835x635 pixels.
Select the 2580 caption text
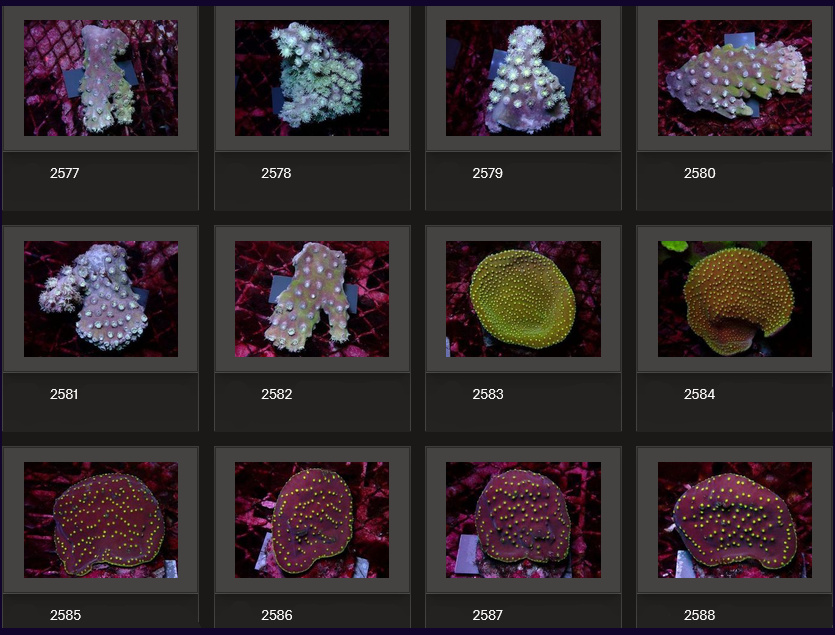click(x=699, y=173)
